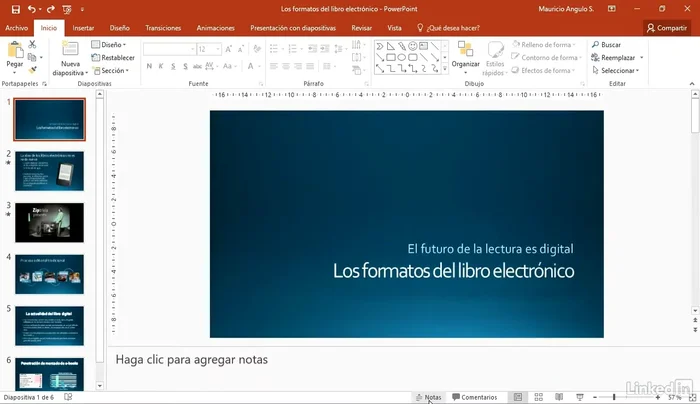Viewport: 700px width, 404px height.
Task: Switch to slide sorter view icon
Action: click(538, 397)
